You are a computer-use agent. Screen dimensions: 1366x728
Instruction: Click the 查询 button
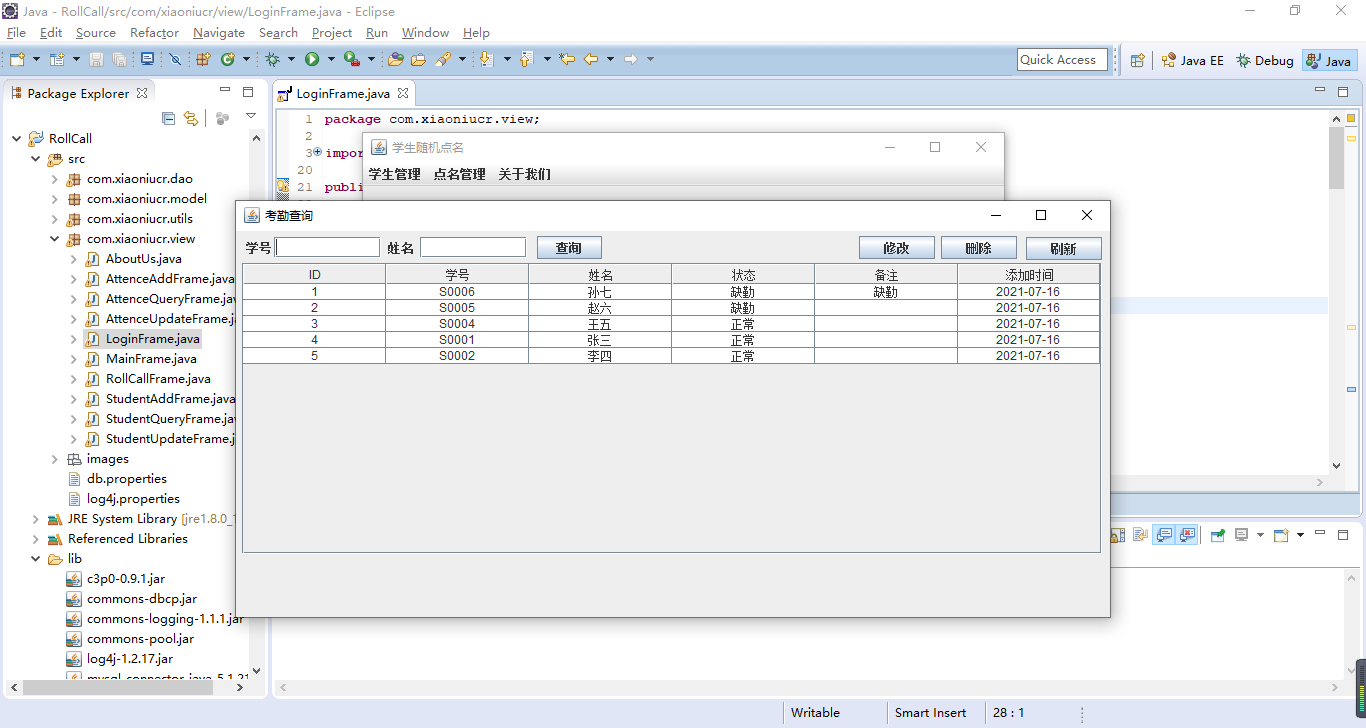click(x=569, y=248)
